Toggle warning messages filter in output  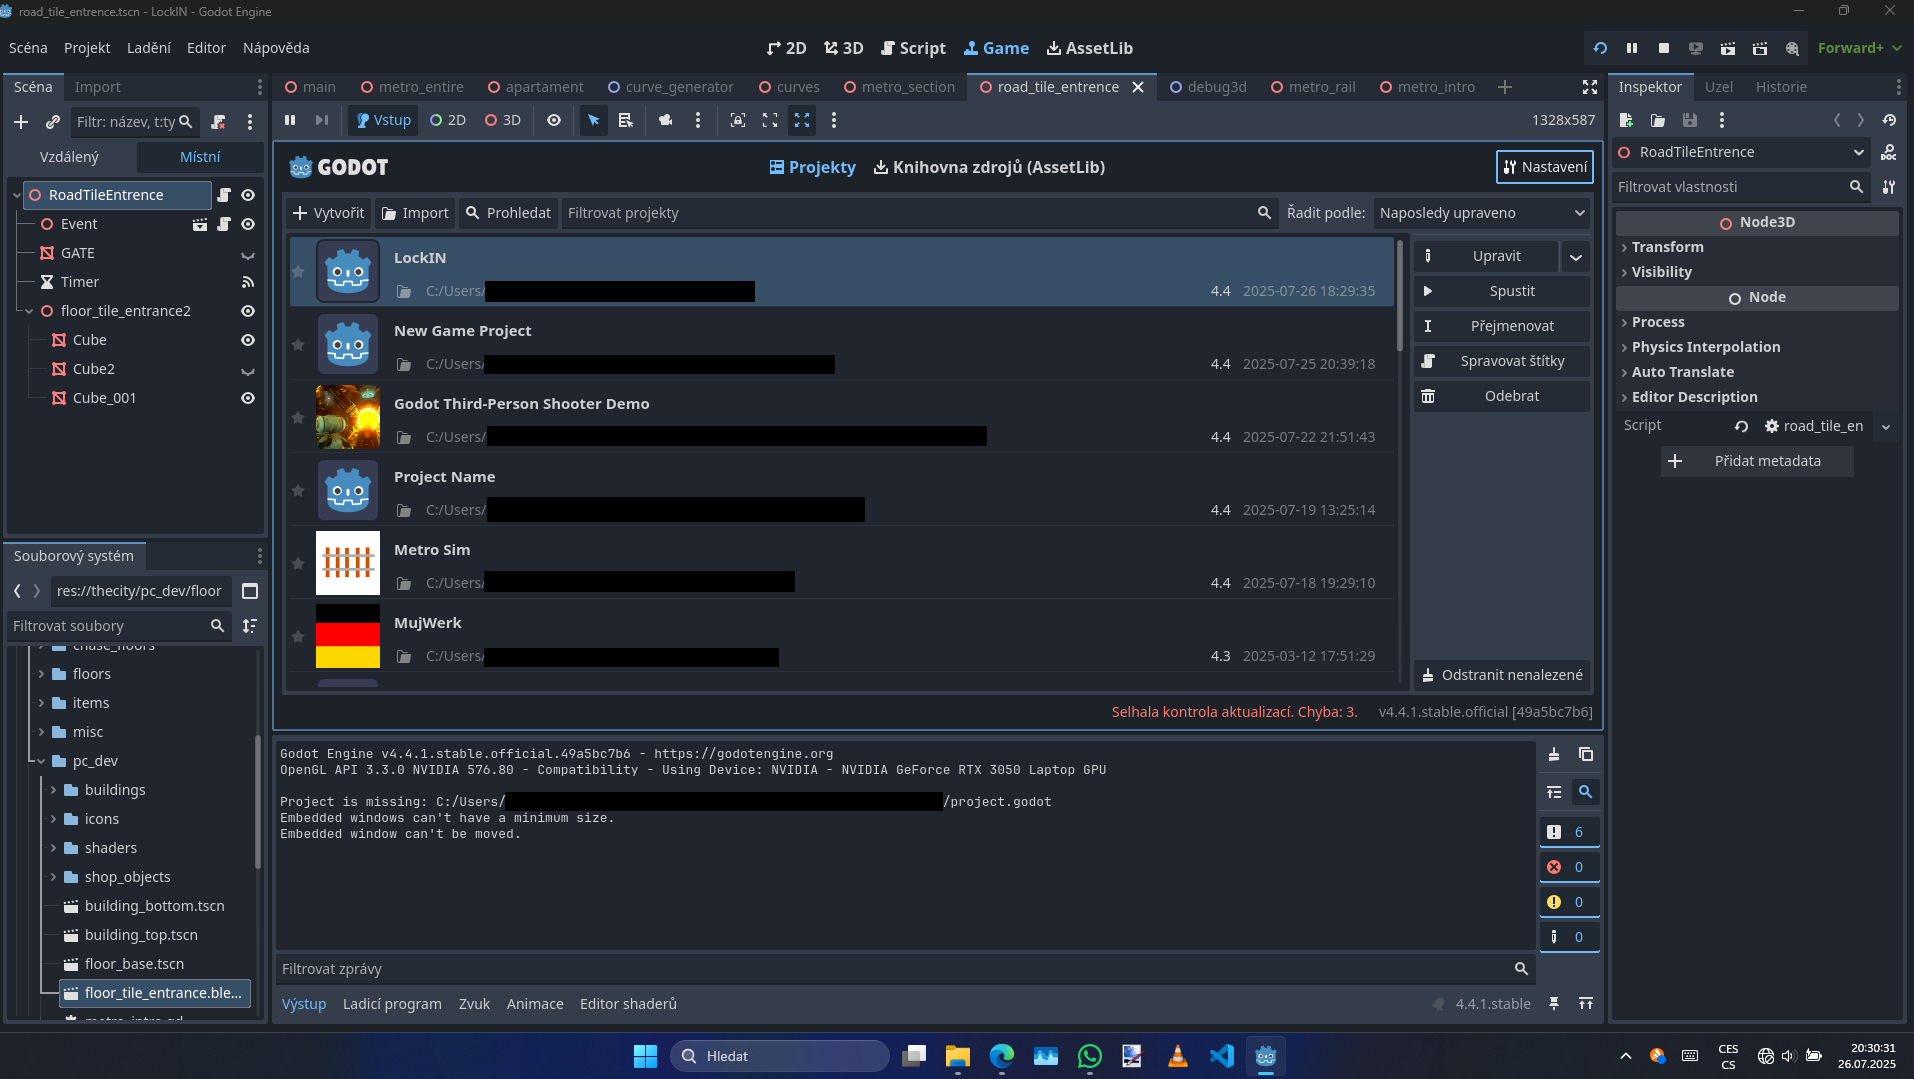(x=1569, y=902)
